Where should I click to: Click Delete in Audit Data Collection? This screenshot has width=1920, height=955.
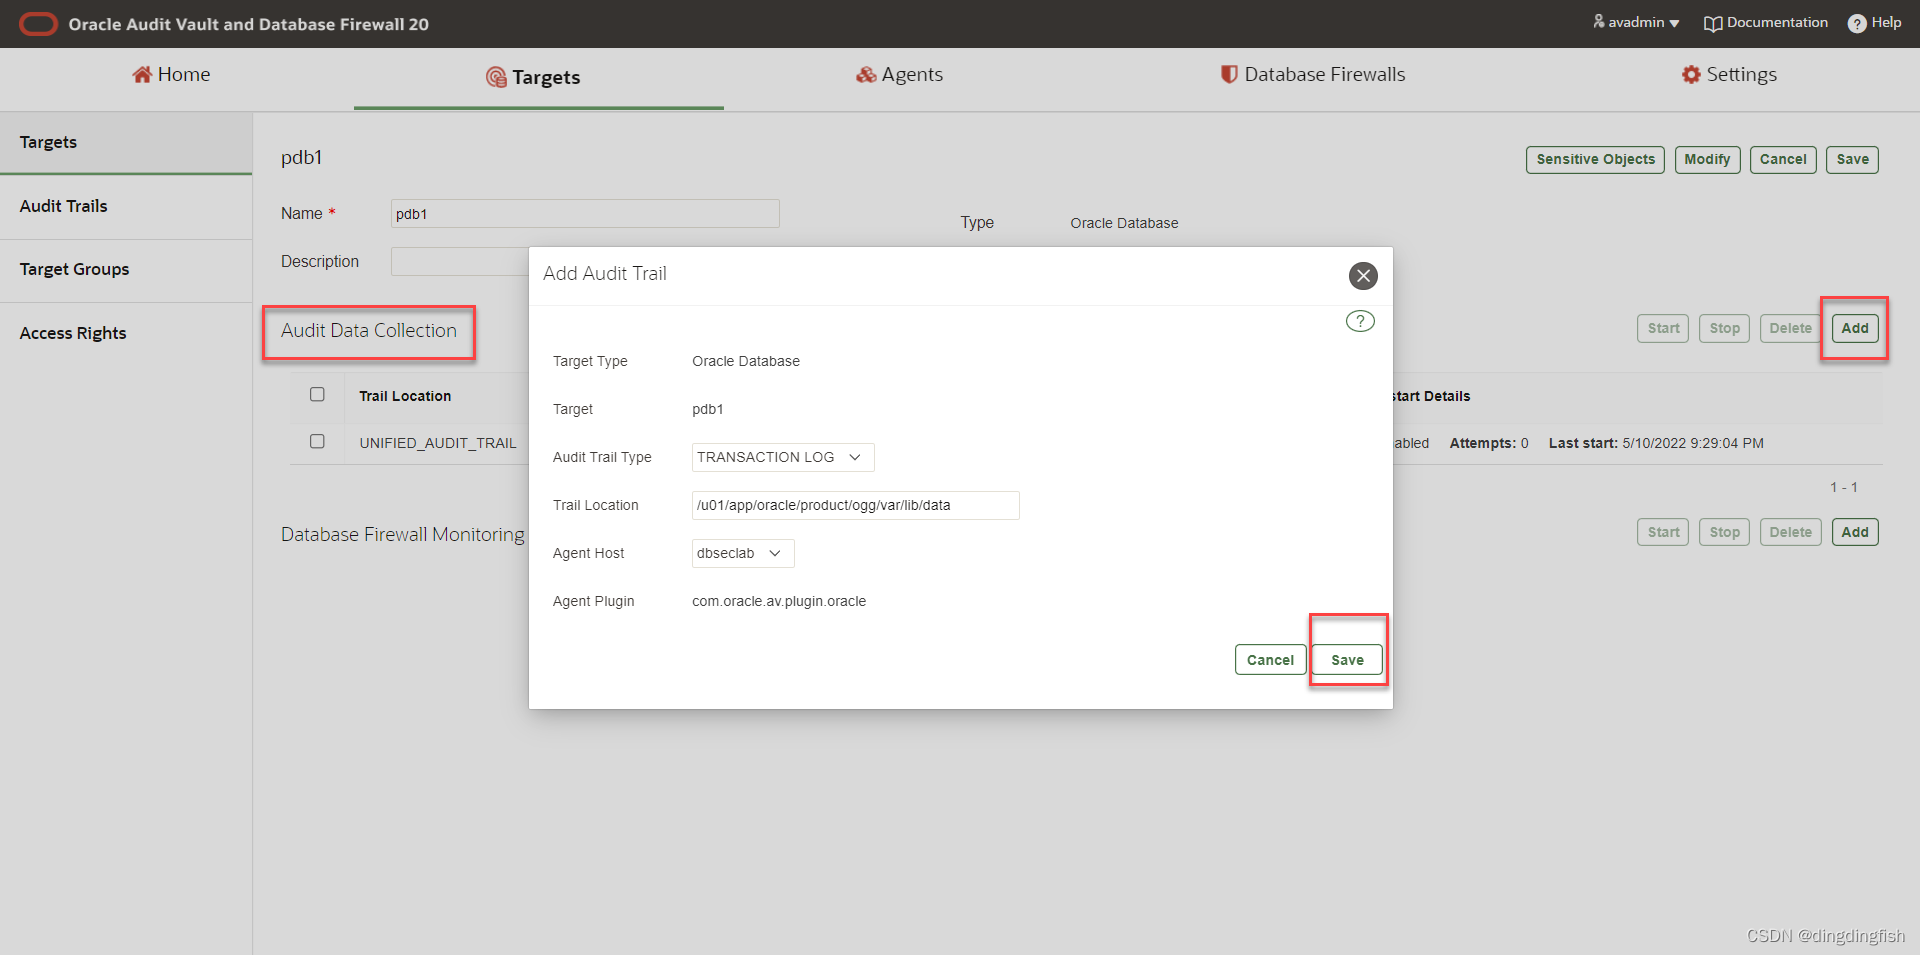pos(1790,328)
